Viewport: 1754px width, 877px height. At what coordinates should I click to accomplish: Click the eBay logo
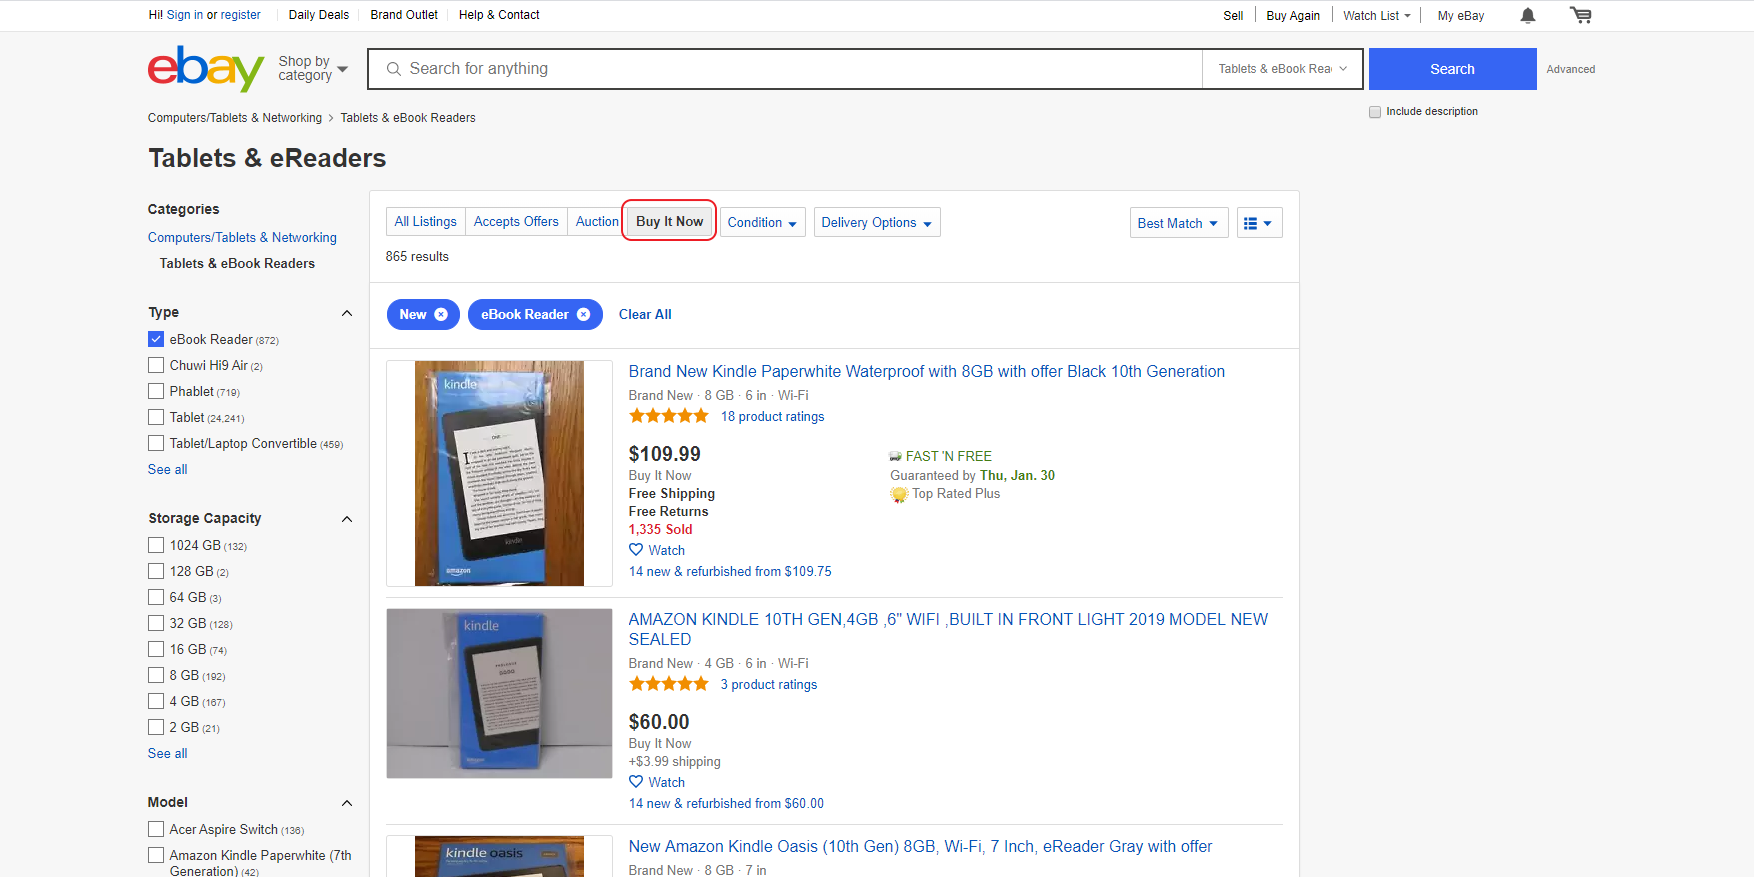[206, 68]
